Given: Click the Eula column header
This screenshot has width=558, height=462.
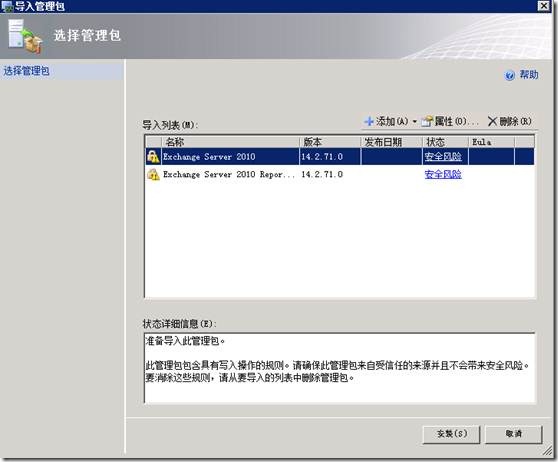Looking at the screenshot, I should pyautogui.click(x=491, y=142).
